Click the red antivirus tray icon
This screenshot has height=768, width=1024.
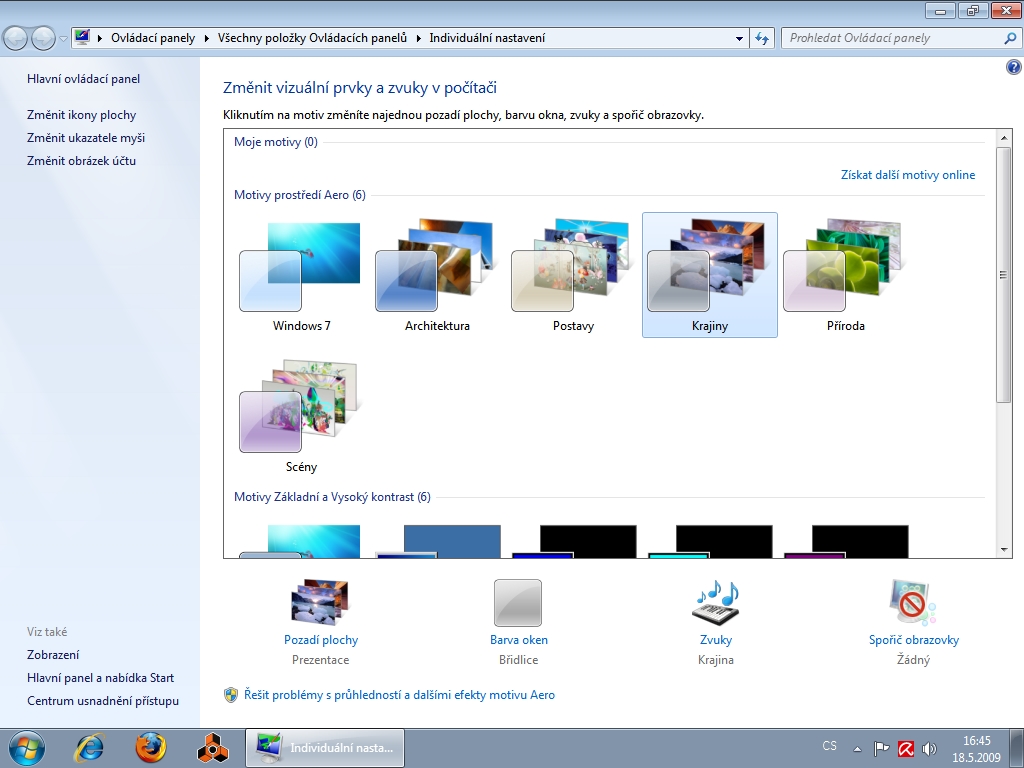pyautogui.click(x=906, y=748)
